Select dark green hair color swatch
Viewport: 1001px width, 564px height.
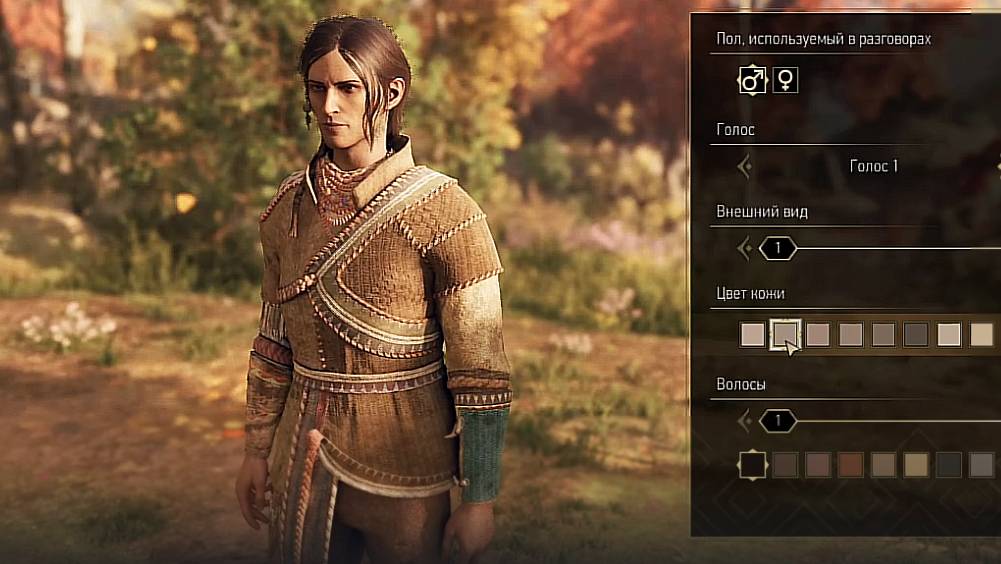949,465
